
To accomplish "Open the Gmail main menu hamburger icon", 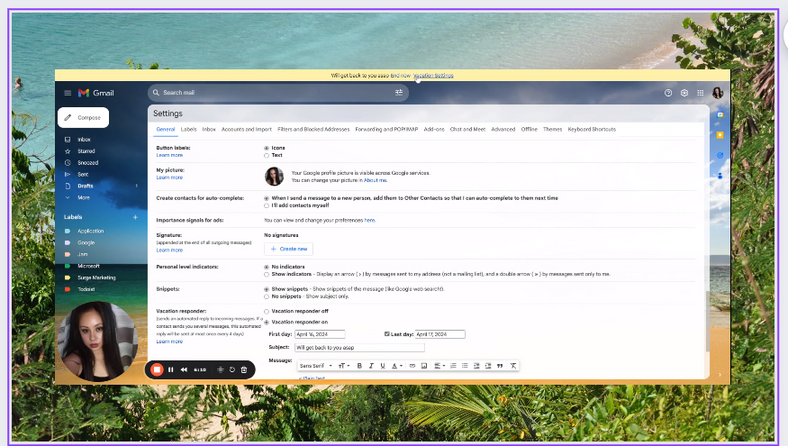I will tap(67, 93).
